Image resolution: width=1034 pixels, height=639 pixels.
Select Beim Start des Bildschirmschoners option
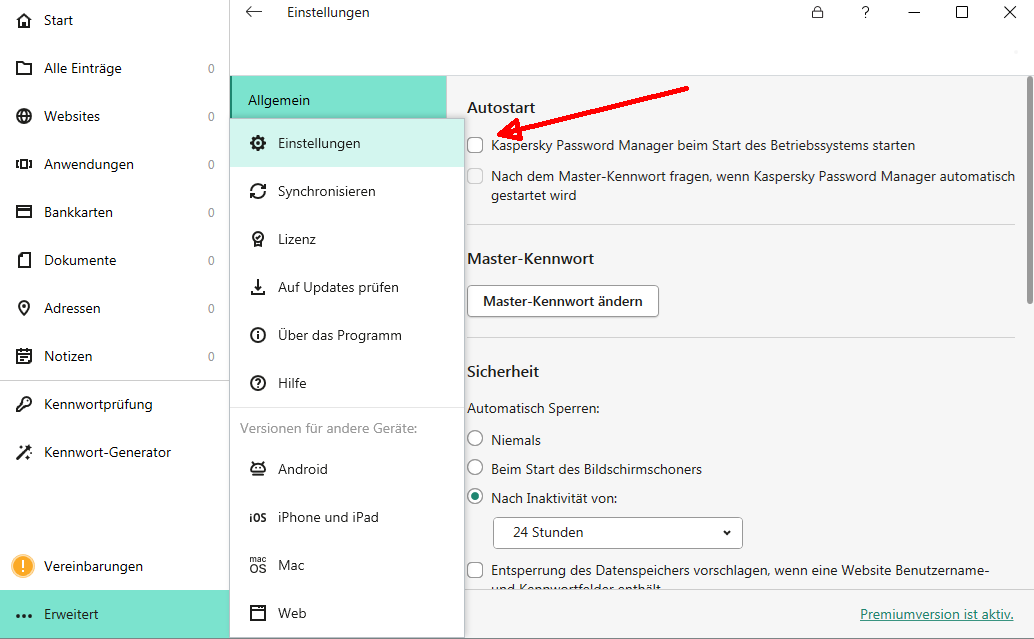coord(475,468)
